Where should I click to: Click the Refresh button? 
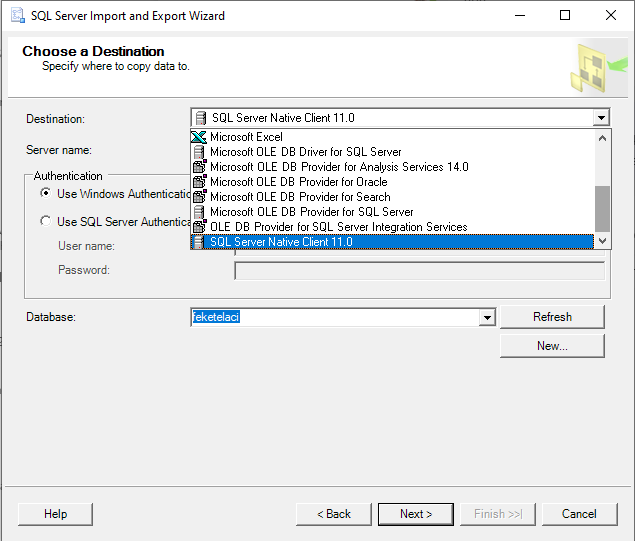pos(552,317)
